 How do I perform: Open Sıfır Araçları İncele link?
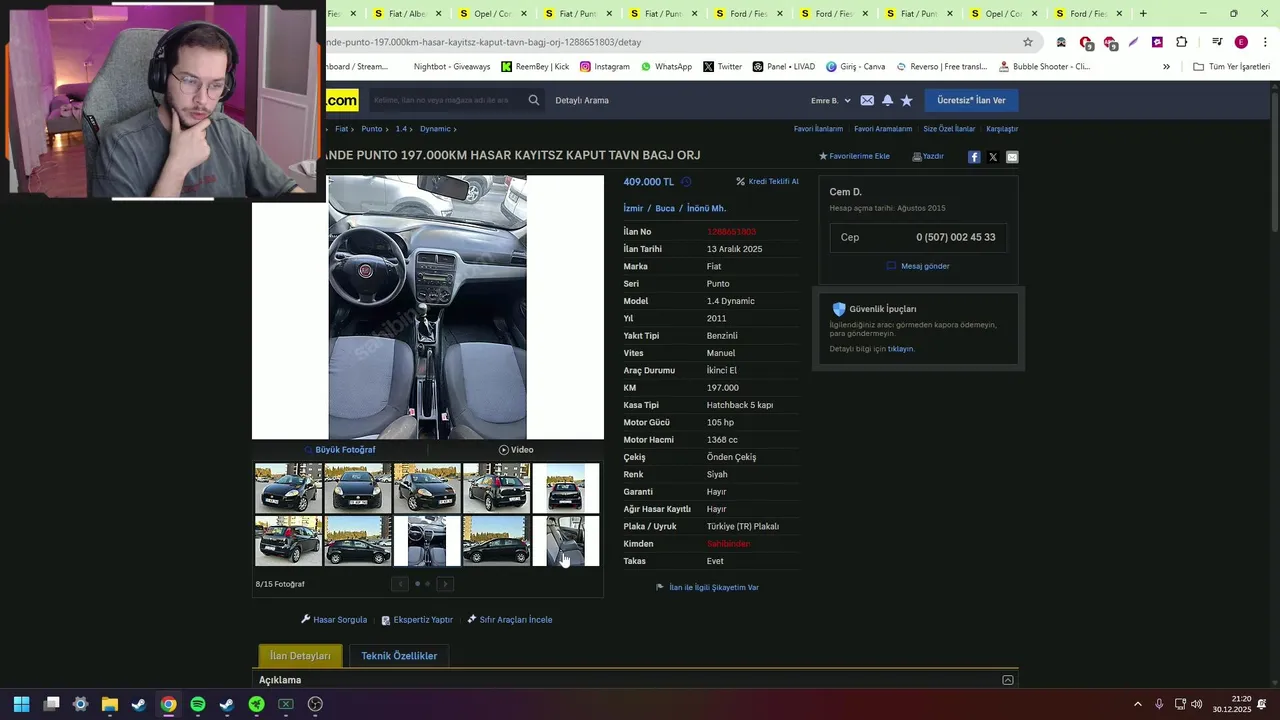[x=509, y=620]
